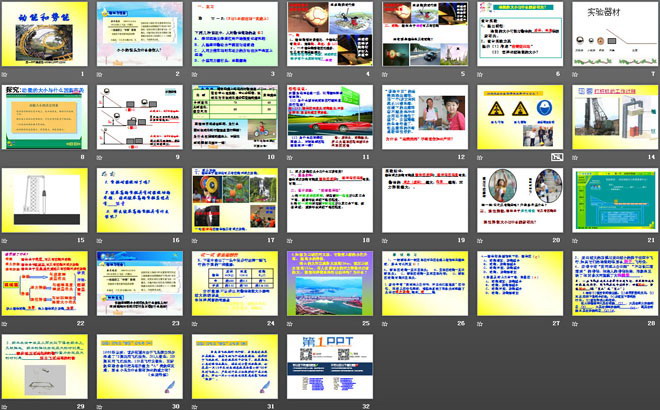Click the animation star icon under slide 14
The height and width of the screenshot is (410, 660).
tap(575, 157)
